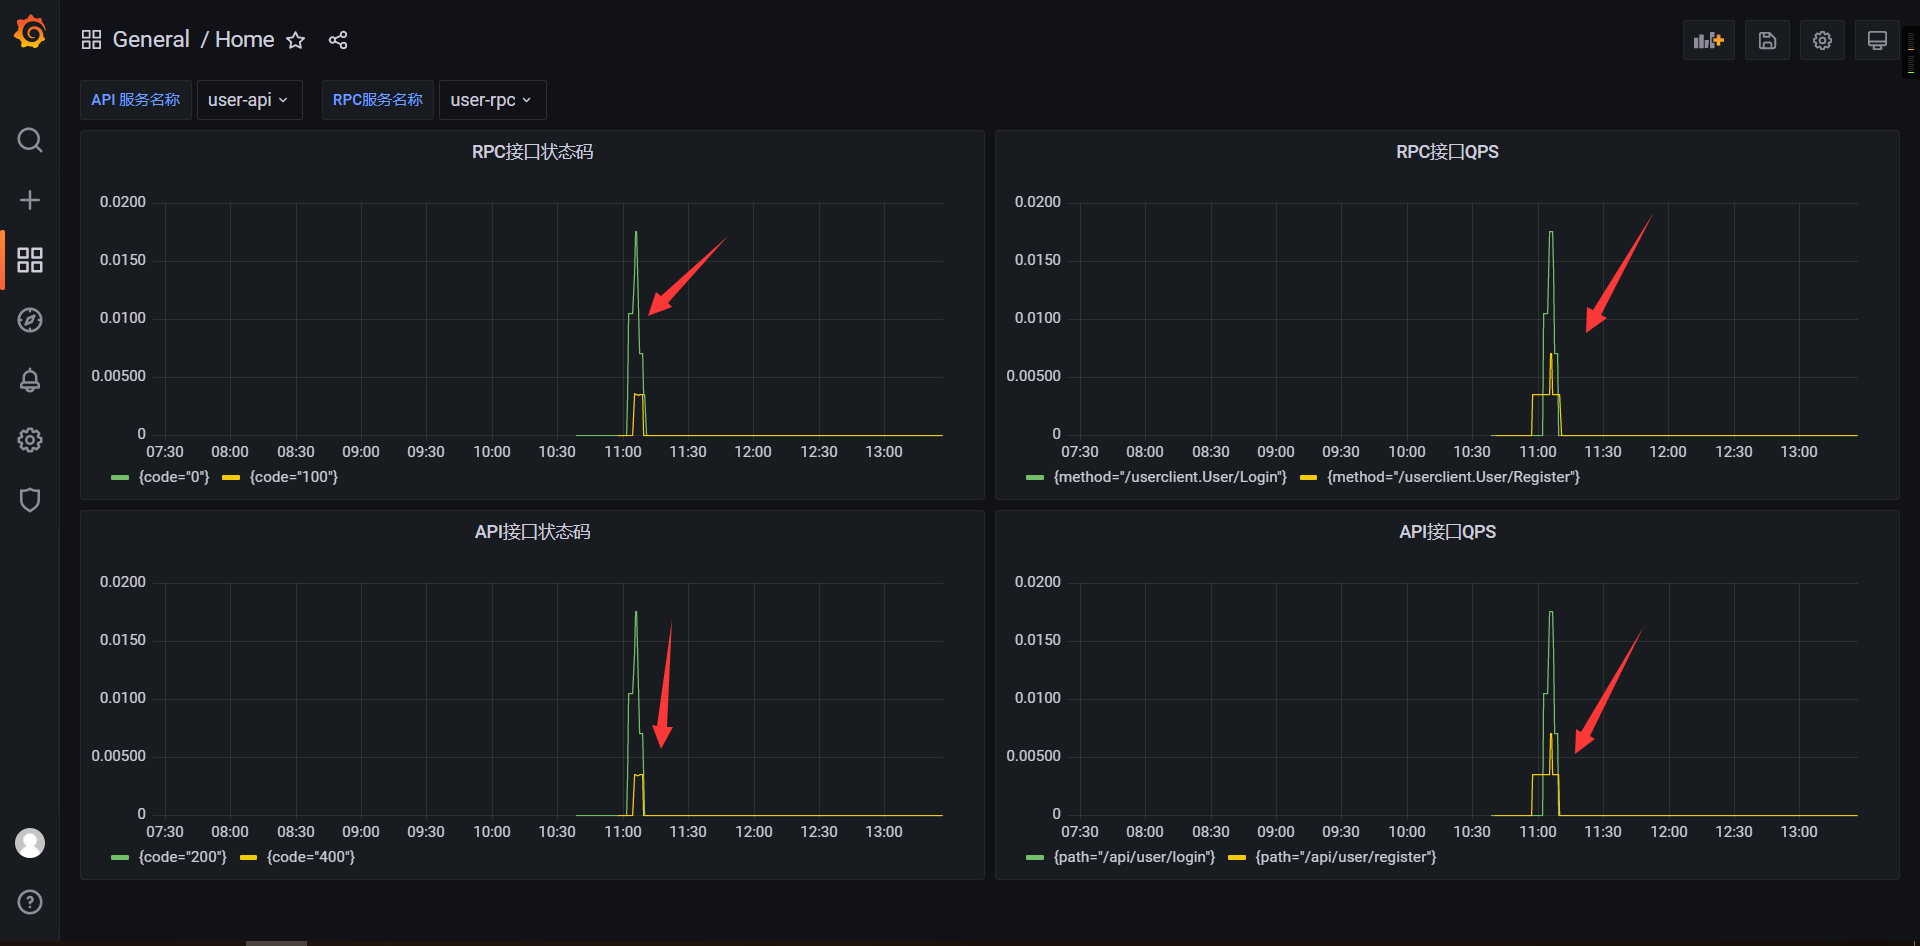
Task: Star this dashboard as favorite
Action: point(295,40)
